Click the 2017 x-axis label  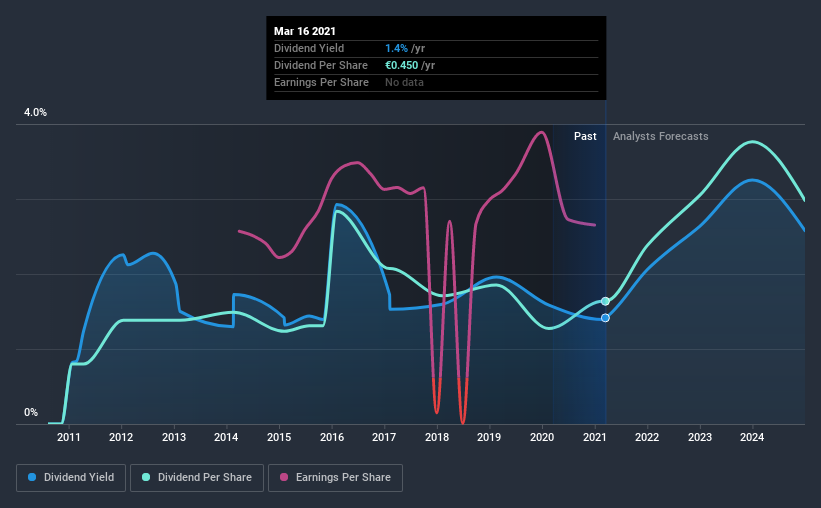(384, 437)
